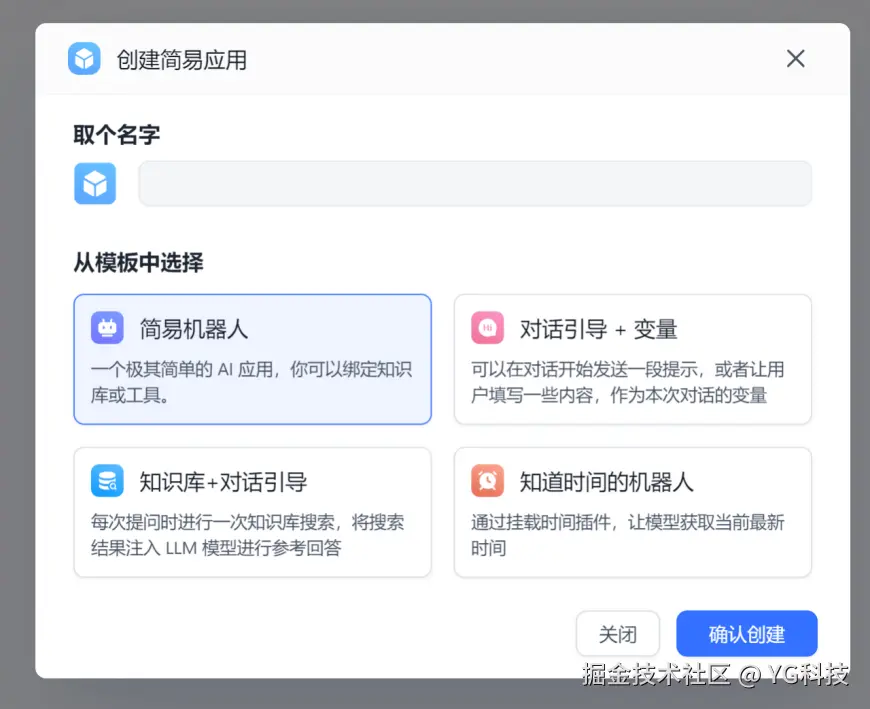Close the 创建简易应用 dialog with X
This screenshot has height=709, width=870.
(x=795, y=59)
